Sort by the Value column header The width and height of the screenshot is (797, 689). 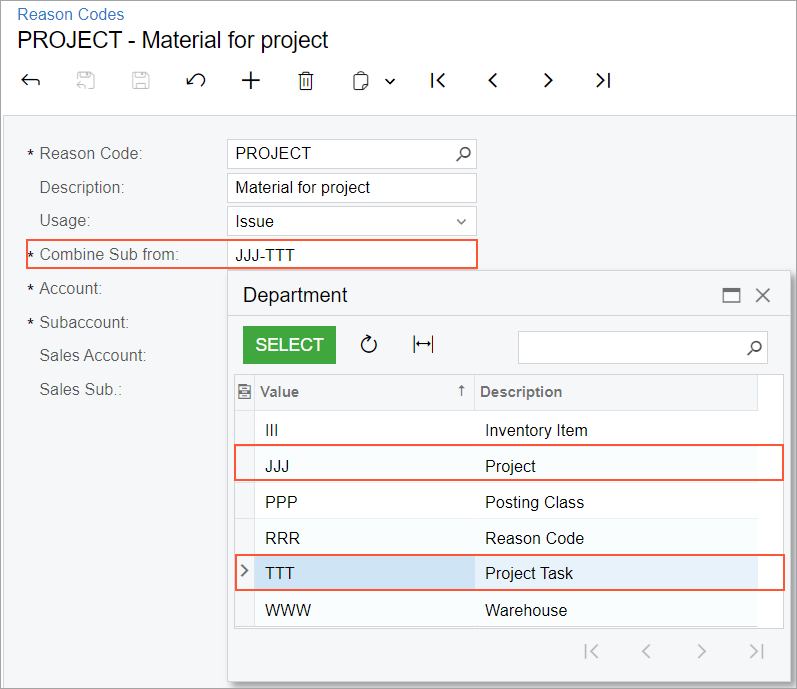pos(360,392)
